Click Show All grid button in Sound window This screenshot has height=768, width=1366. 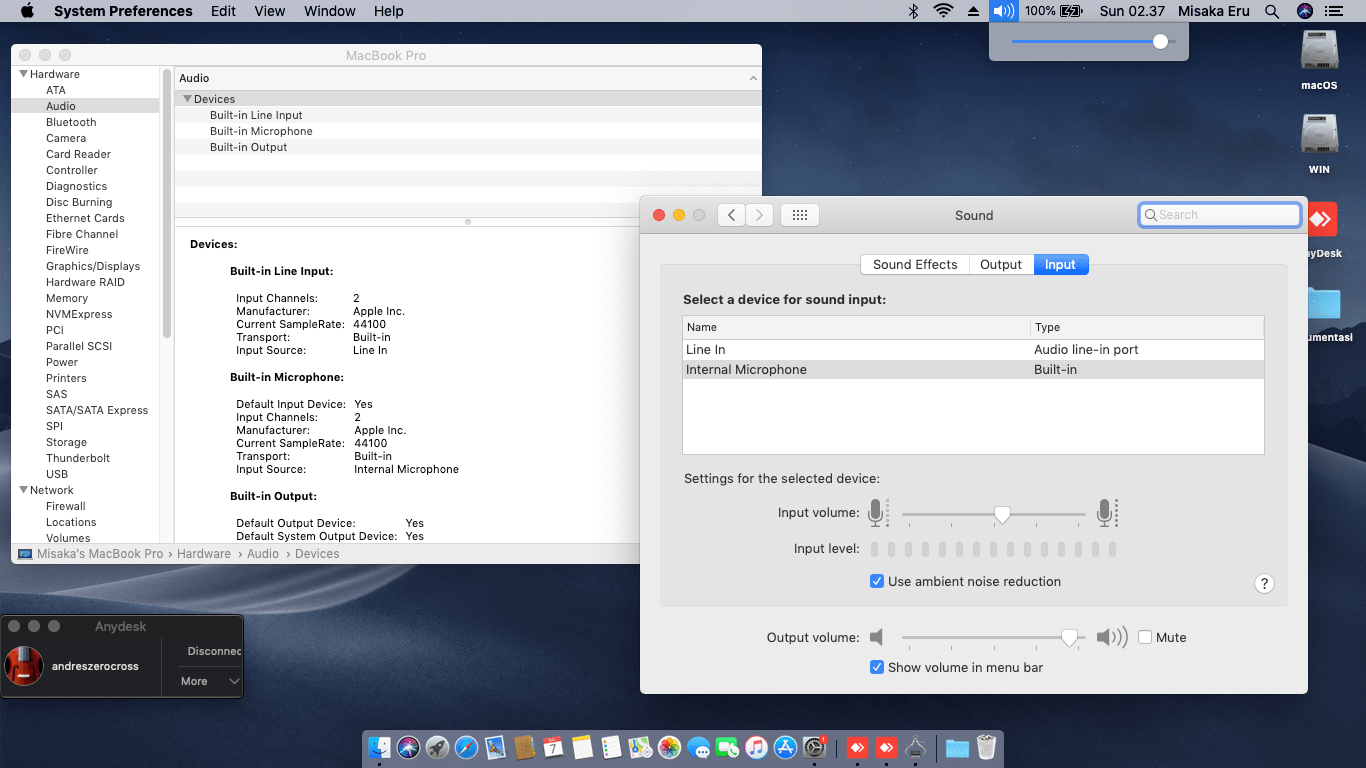coord(800,215)
